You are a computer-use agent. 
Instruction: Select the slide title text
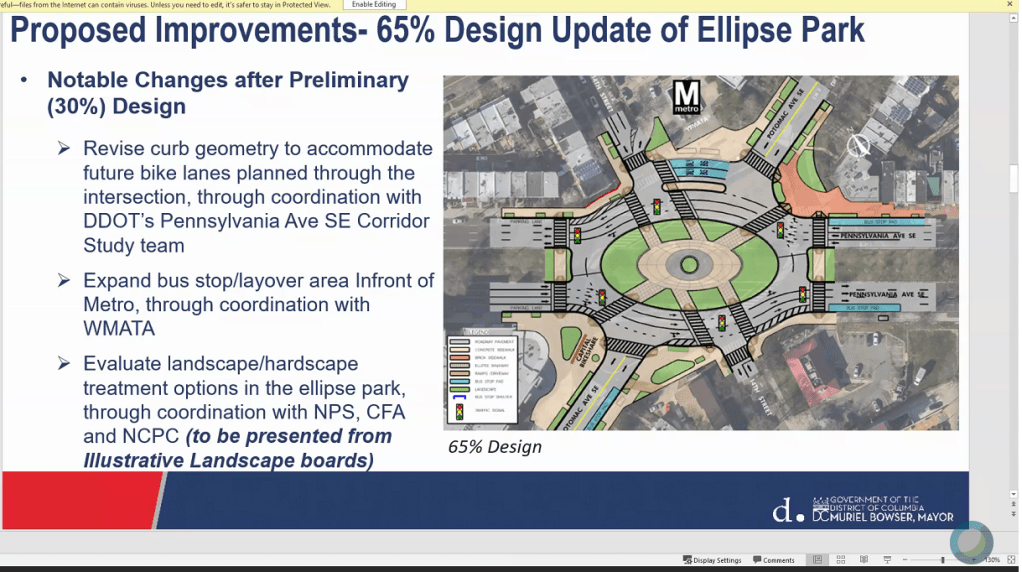coord(437,30)
